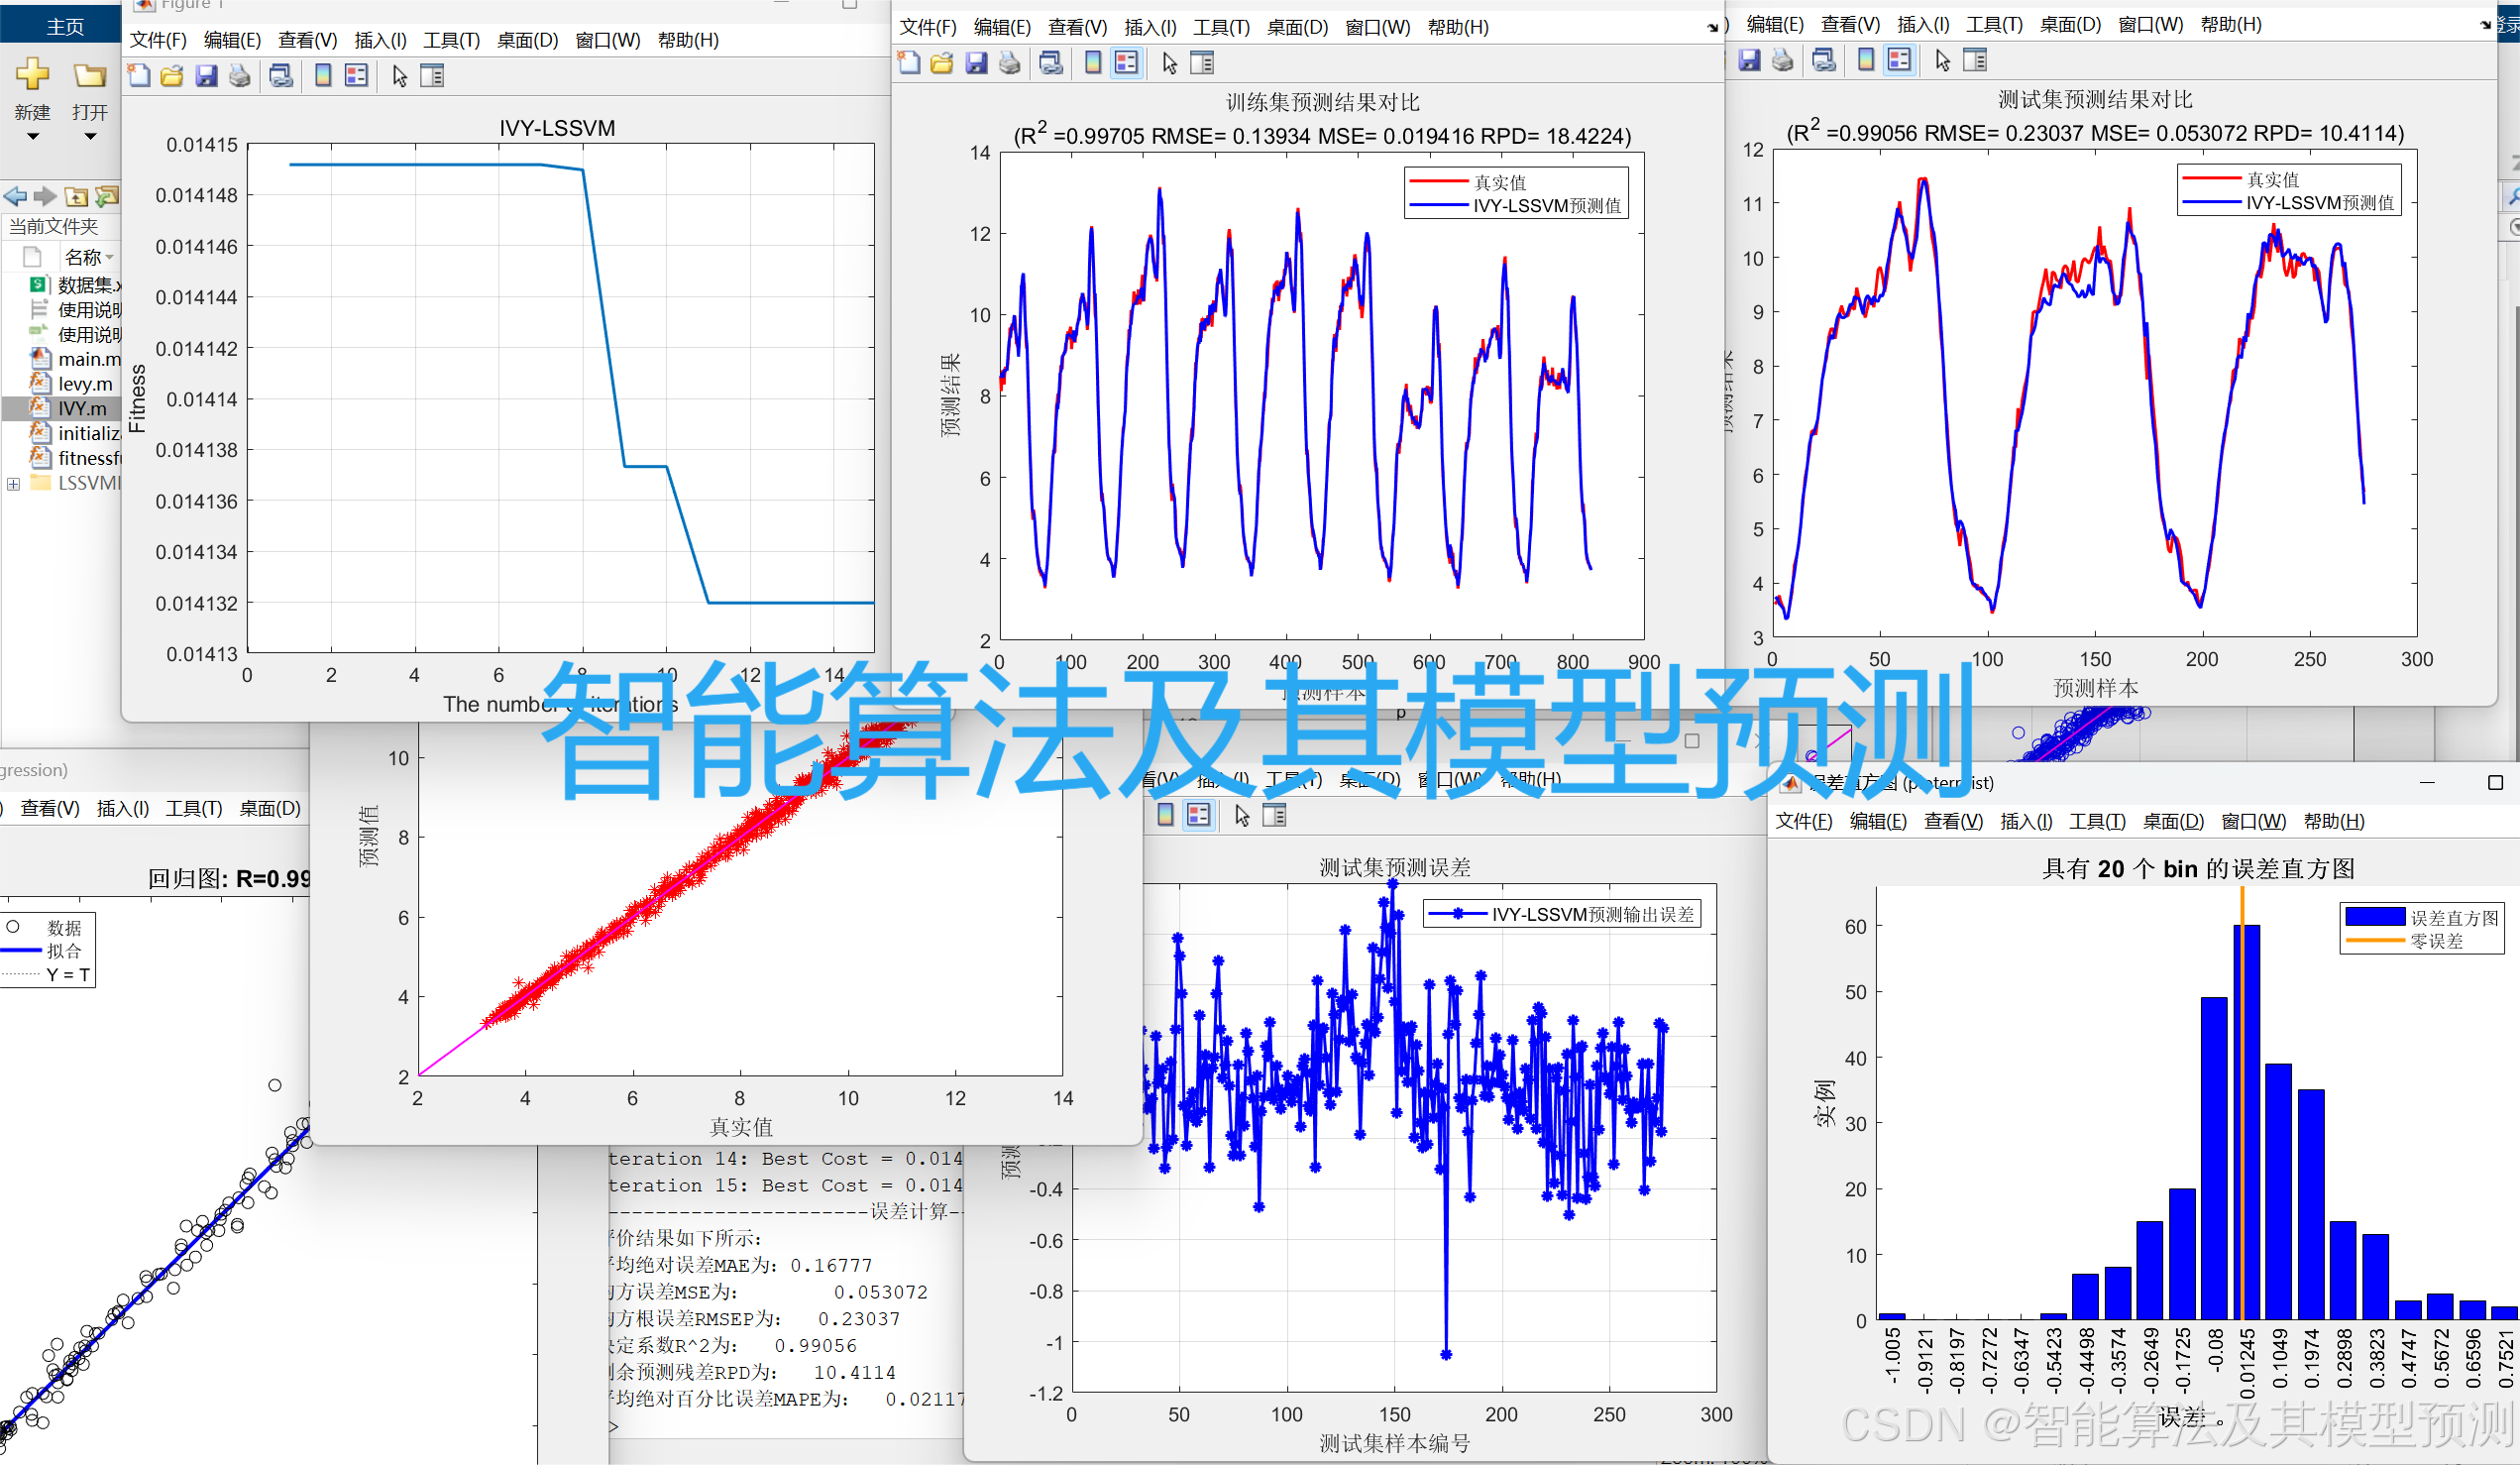Print the training set comparison figure

[x=1010, y=64]
